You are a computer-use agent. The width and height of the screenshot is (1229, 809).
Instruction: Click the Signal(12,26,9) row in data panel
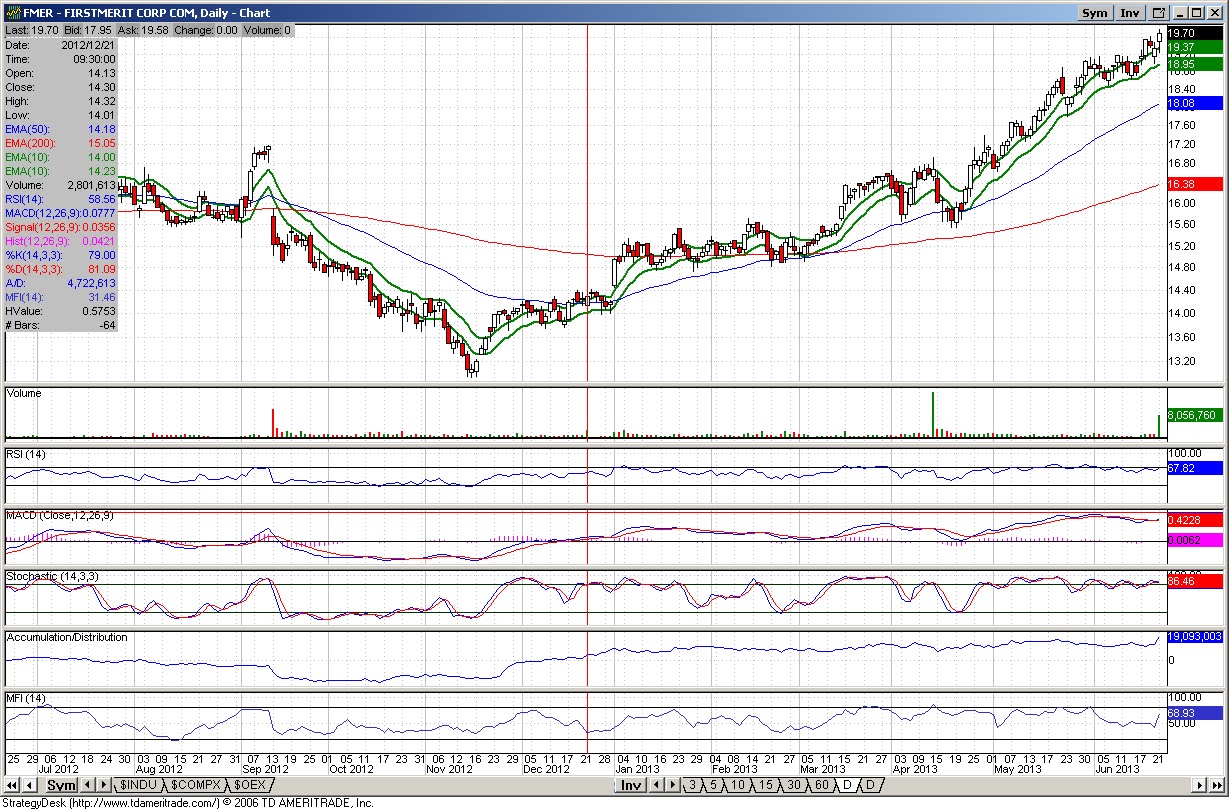click(61, 227)
